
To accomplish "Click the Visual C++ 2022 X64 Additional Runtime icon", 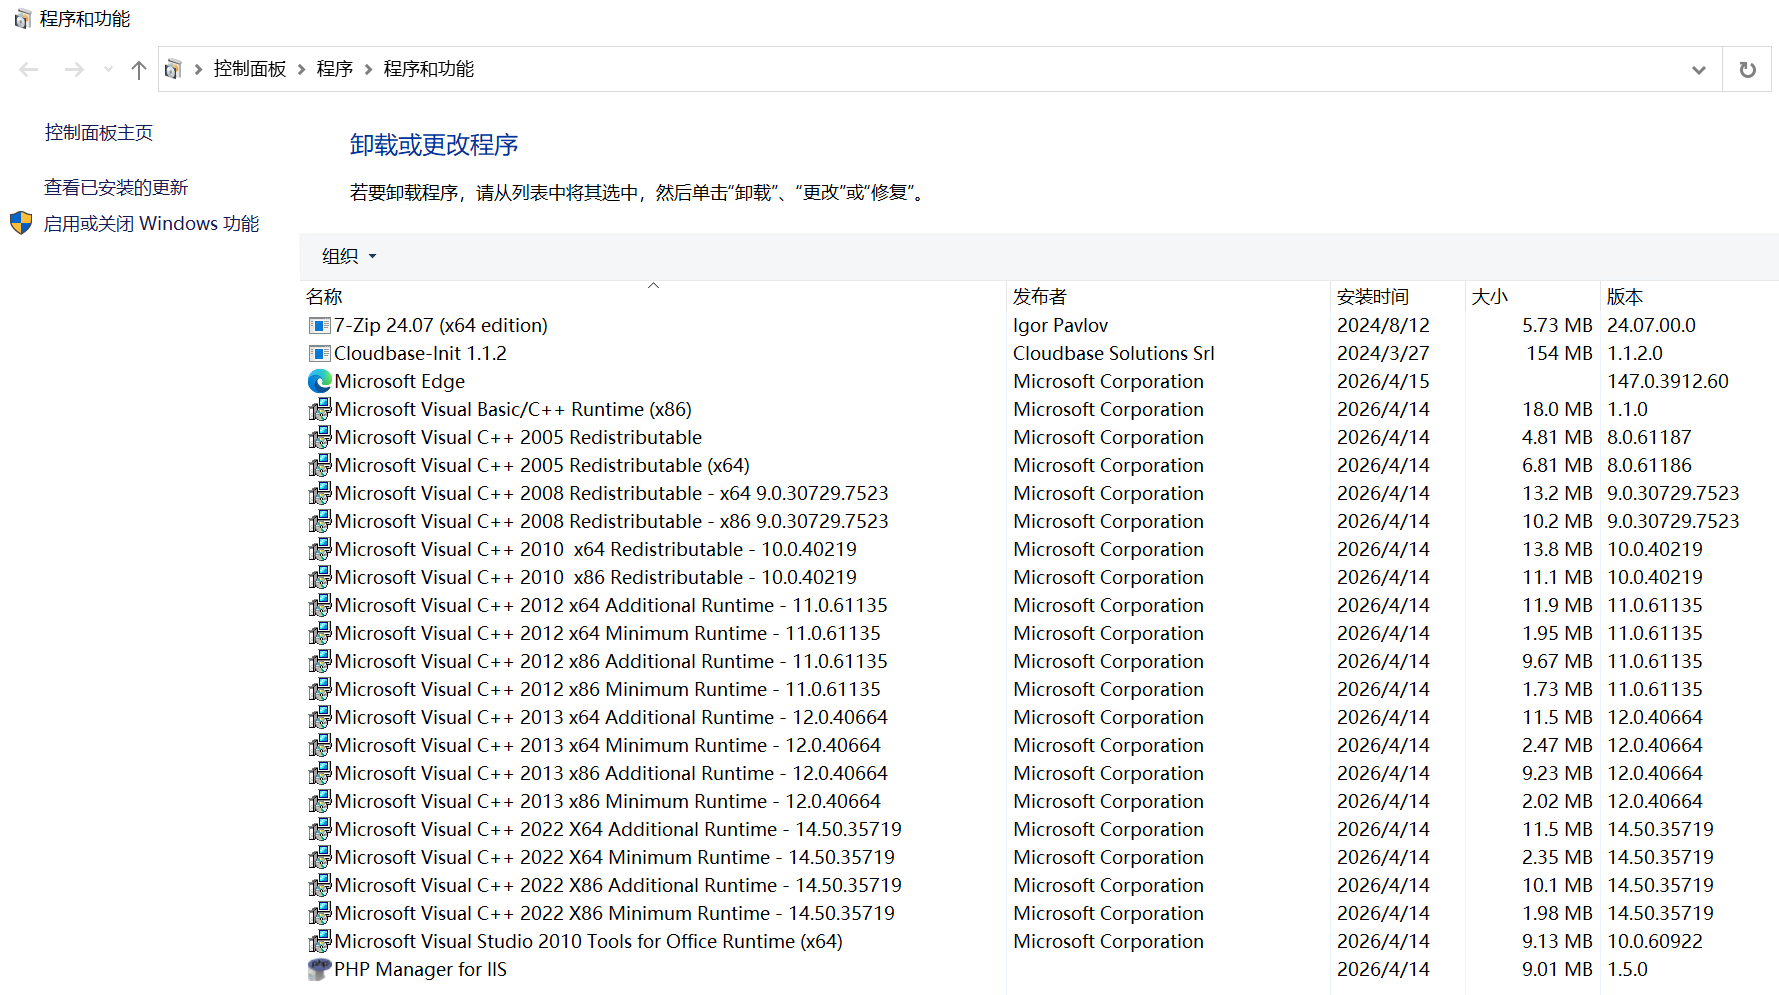I will point(319,830).
